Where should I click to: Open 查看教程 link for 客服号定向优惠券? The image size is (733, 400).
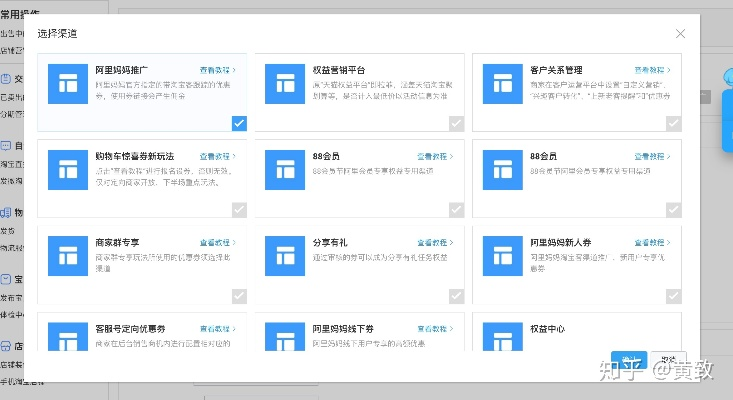(218, 329)
